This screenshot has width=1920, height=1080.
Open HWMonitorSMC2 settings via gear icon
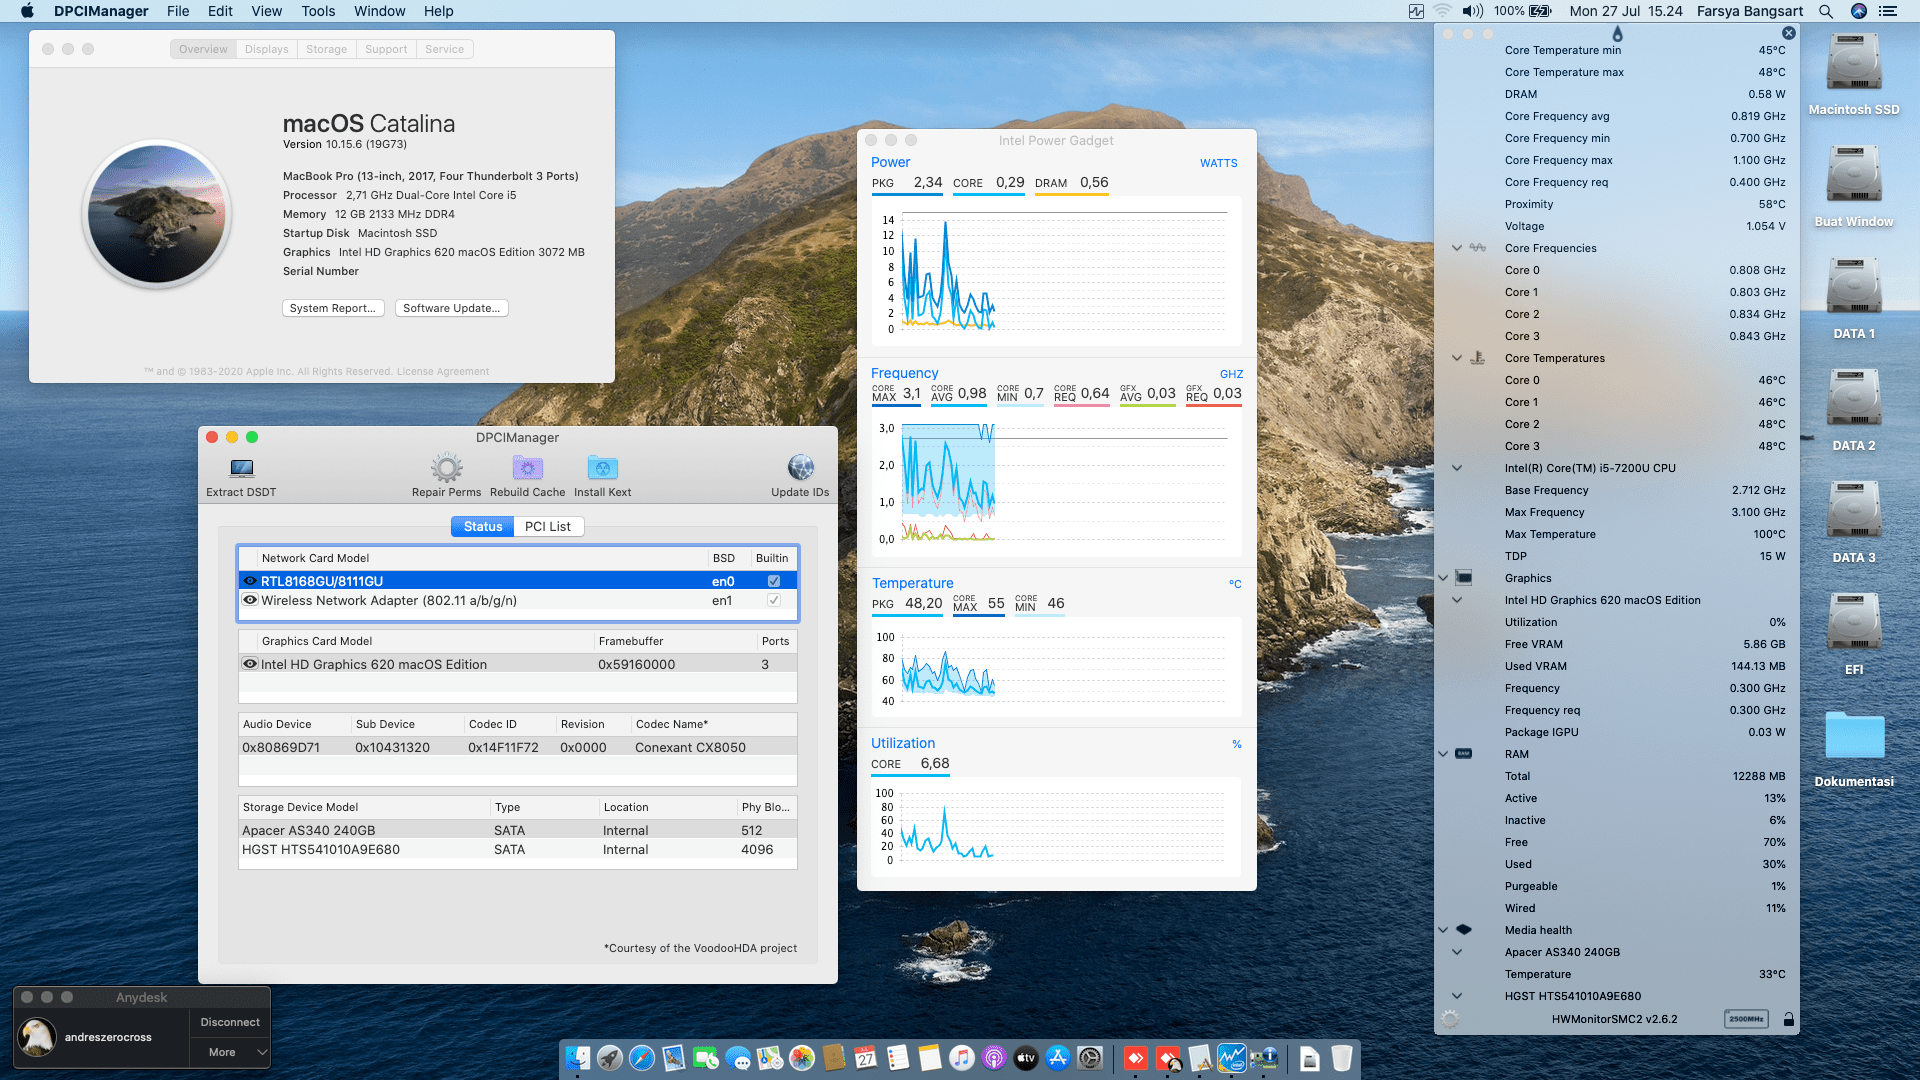click(1449, 1019)
